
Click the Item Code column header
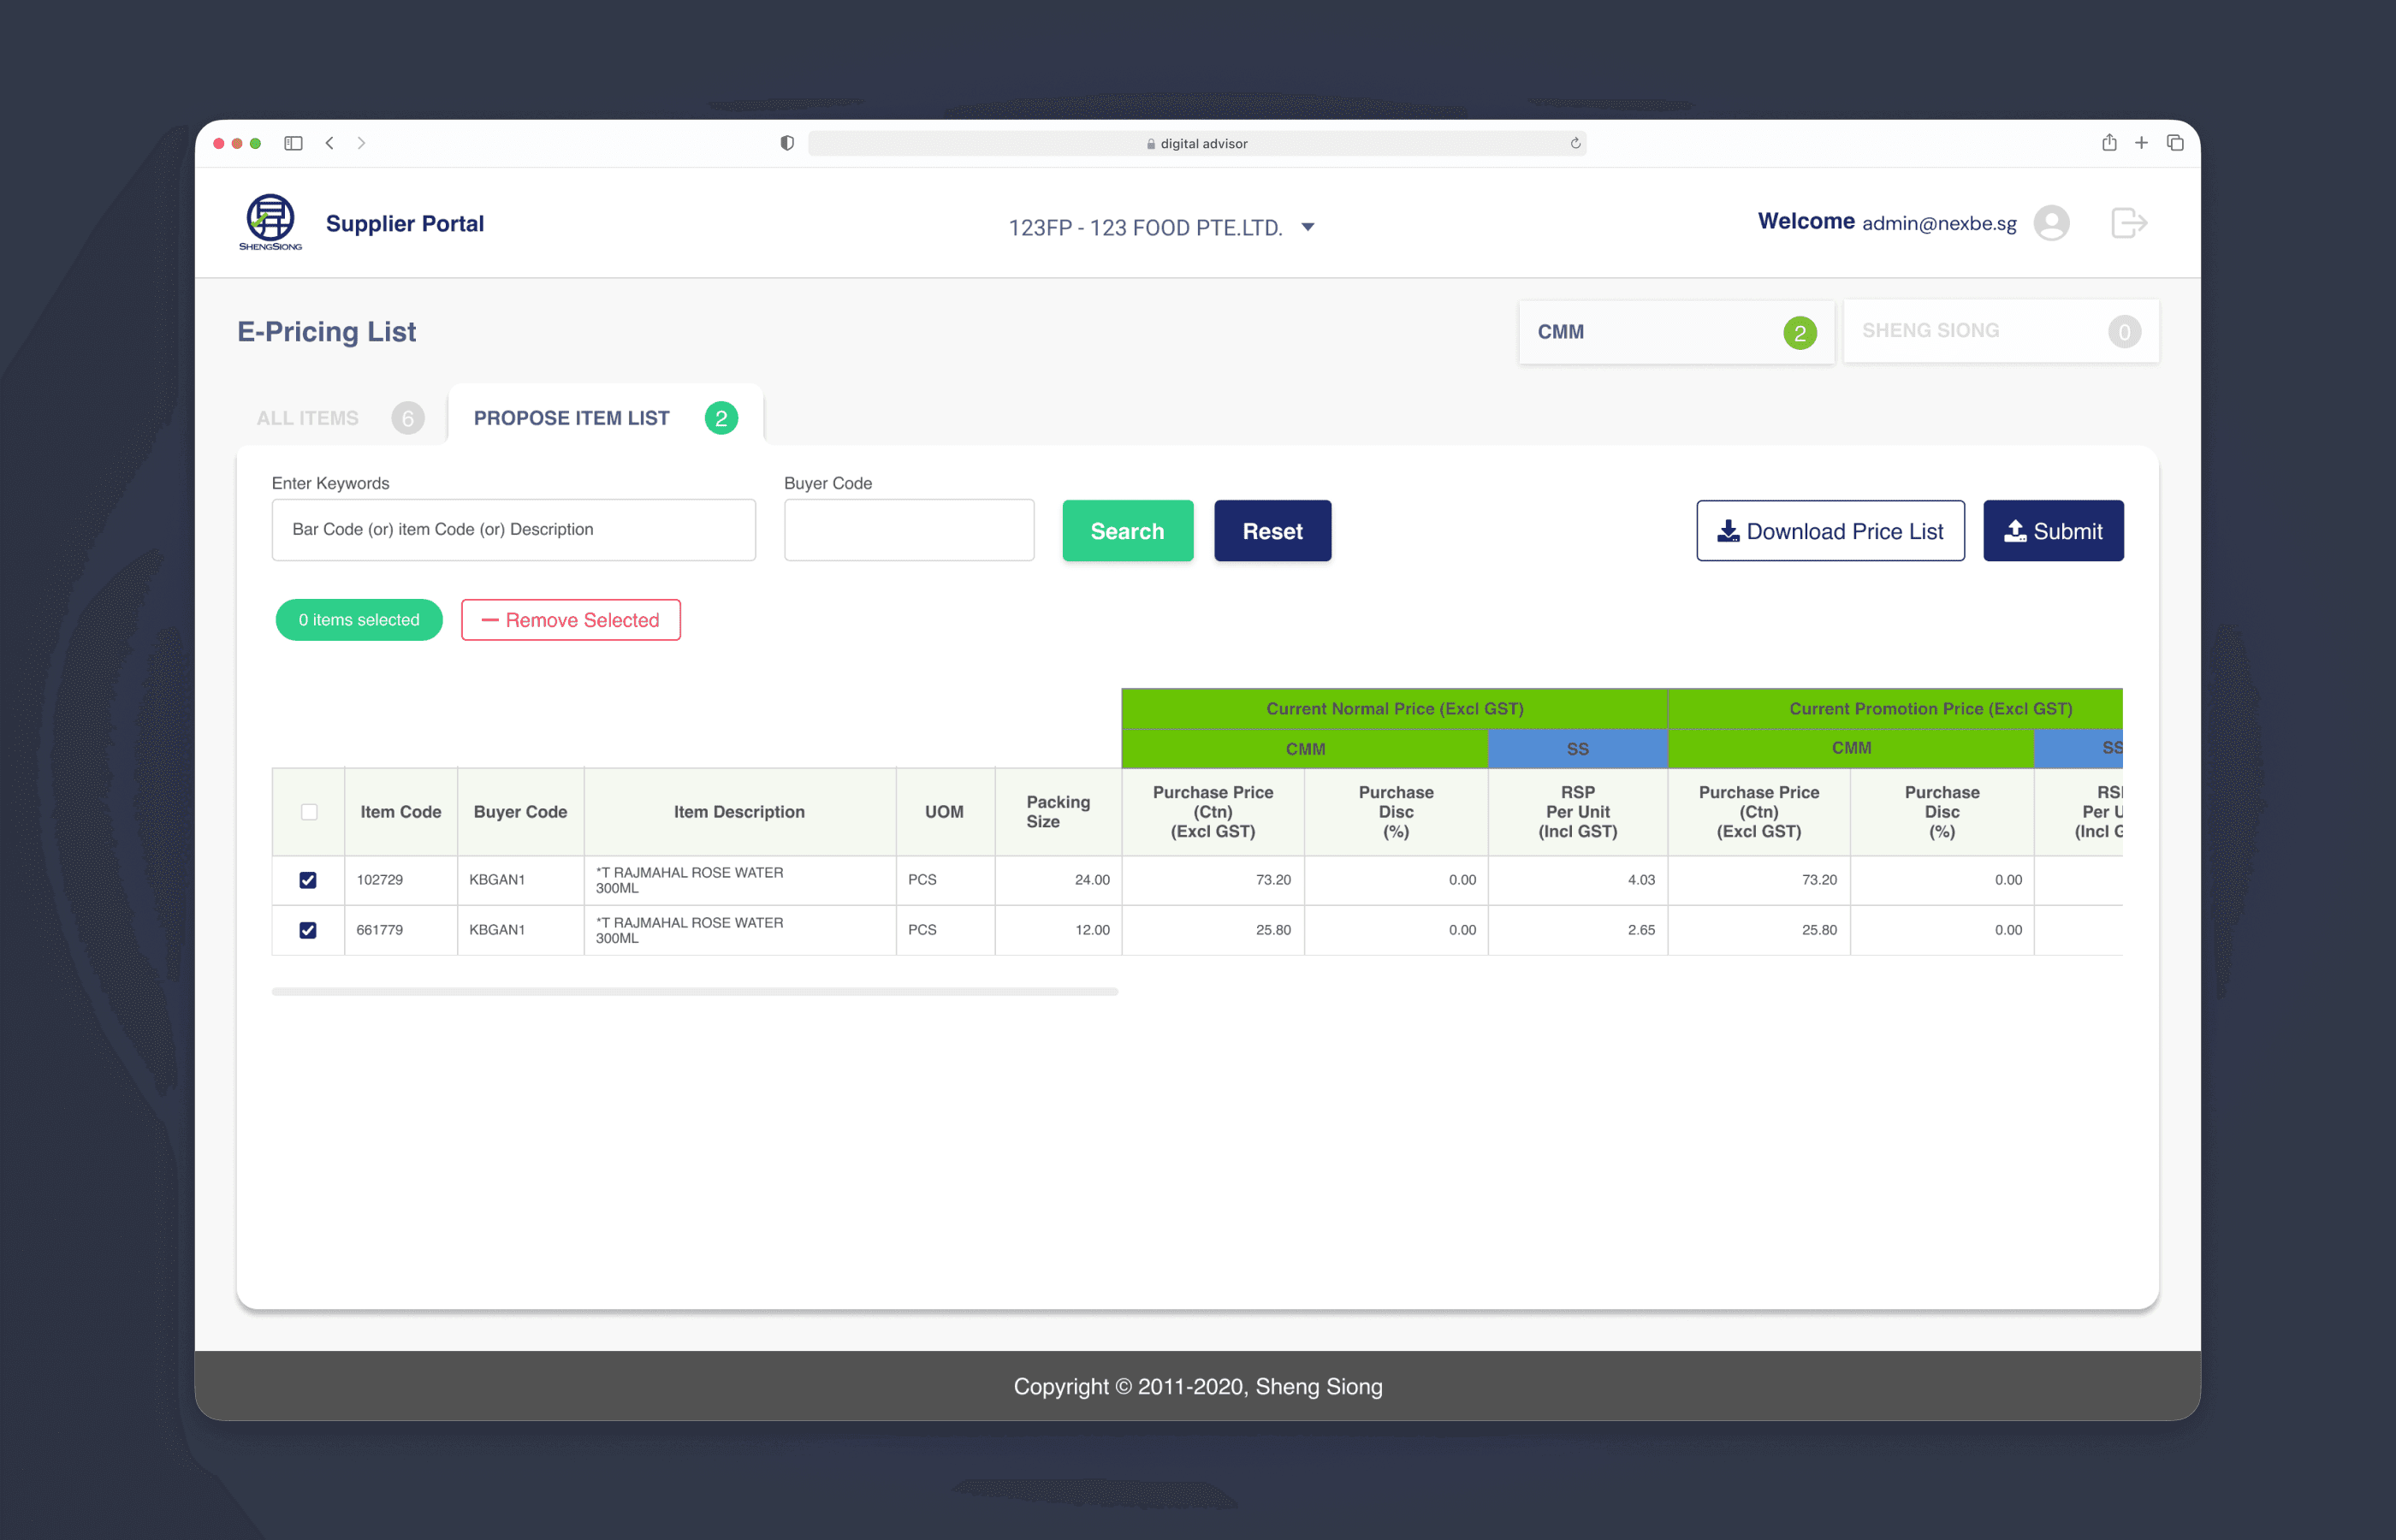400,812
